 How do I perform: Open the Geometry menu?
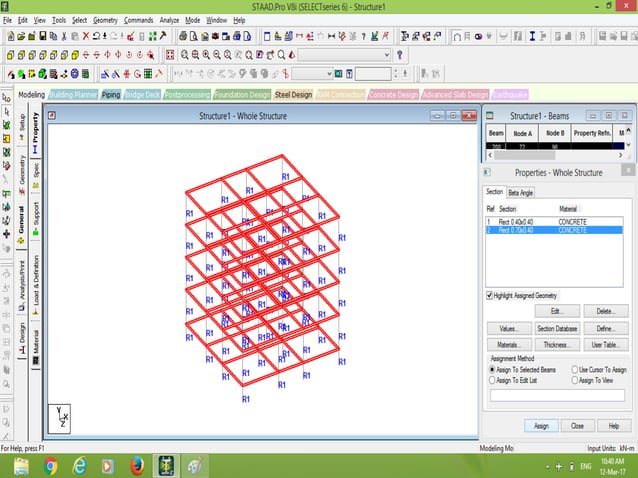(x=104, y=20)
